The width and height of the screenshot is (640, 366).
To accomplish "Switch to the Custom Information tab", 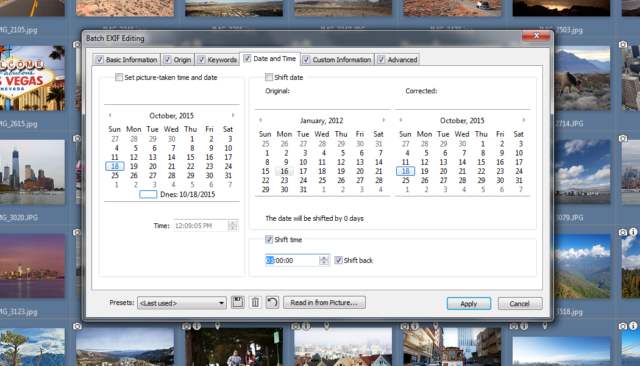I will [337, 60].
